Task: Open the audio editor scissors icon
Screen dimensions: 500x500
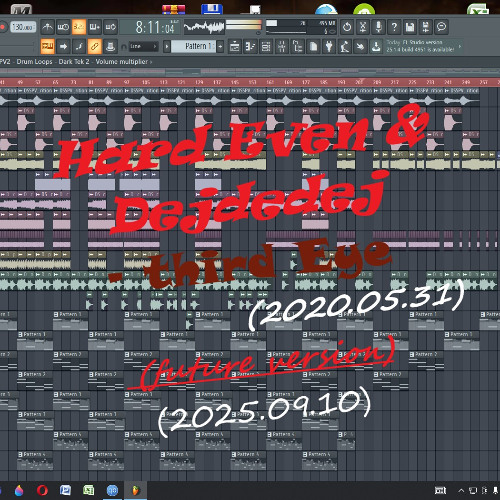Action: point(363,27)
